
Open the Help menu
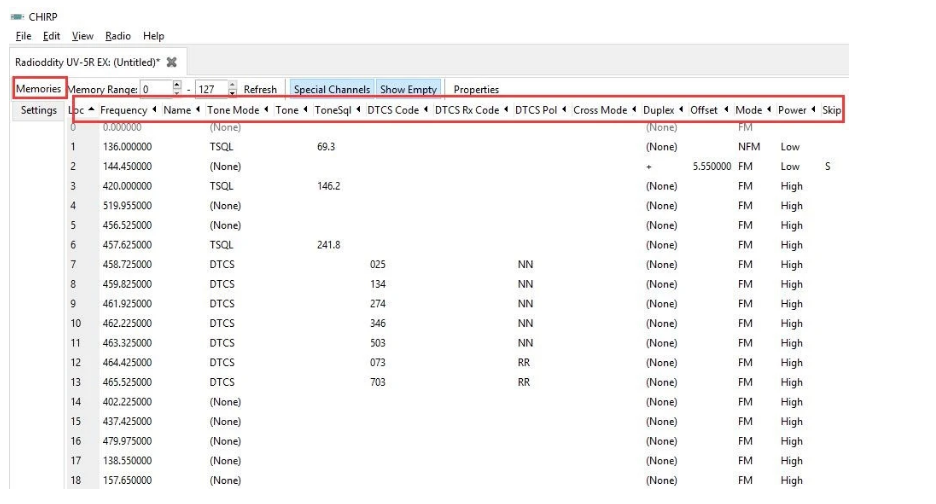[153, 36]
